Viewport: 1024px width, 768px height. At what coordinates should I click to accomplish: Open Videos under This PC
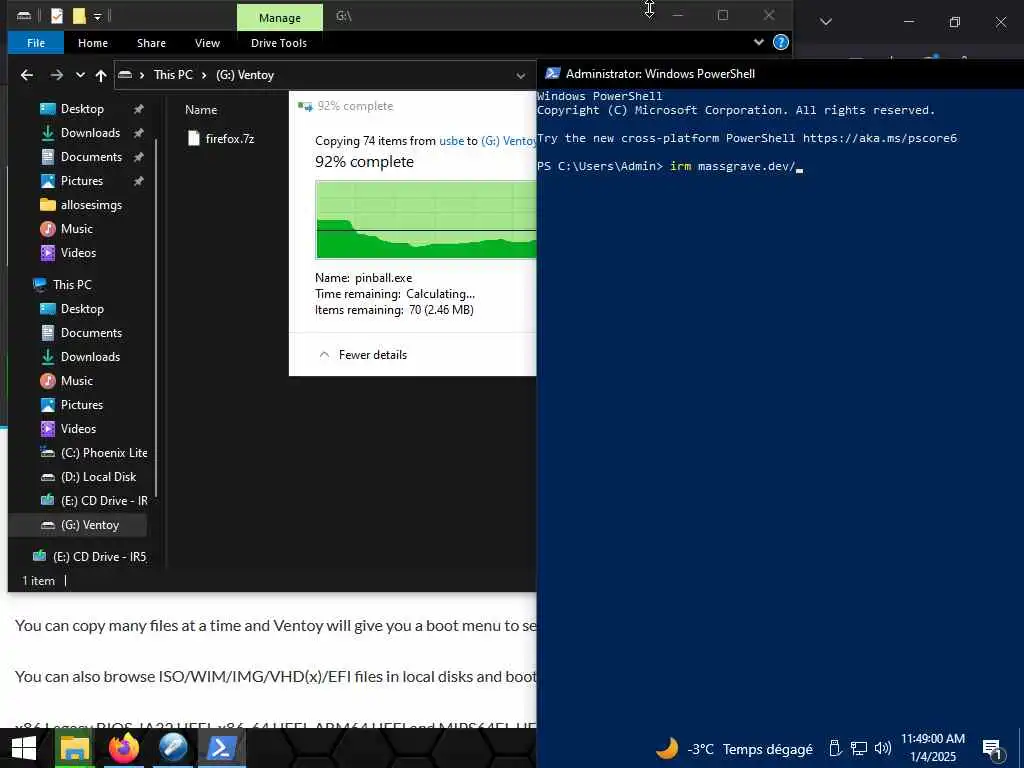78,429
